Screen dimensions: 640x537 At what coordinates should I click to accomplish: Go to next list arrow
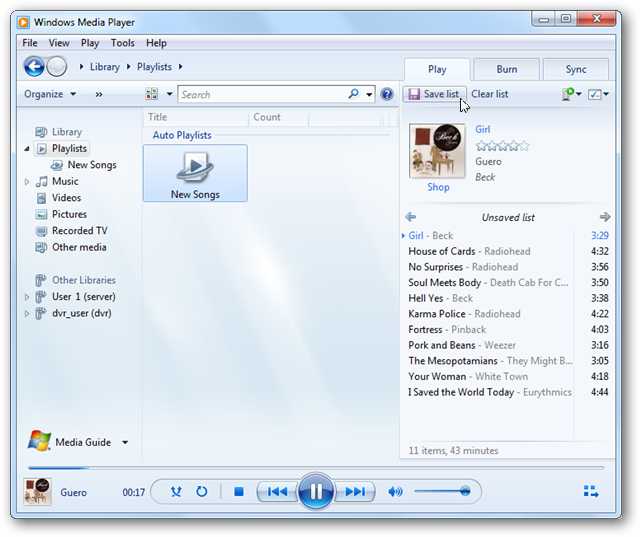605,217
